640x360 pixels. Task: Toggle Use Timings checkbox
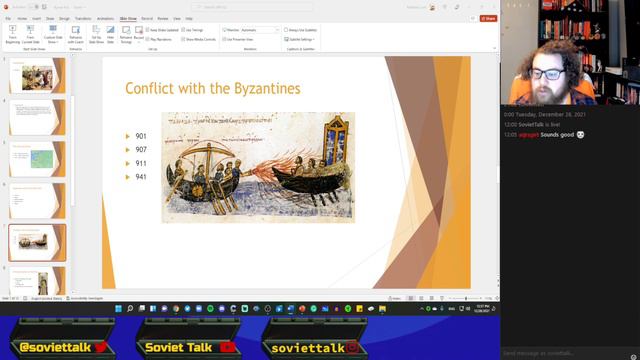coord(192,30)
